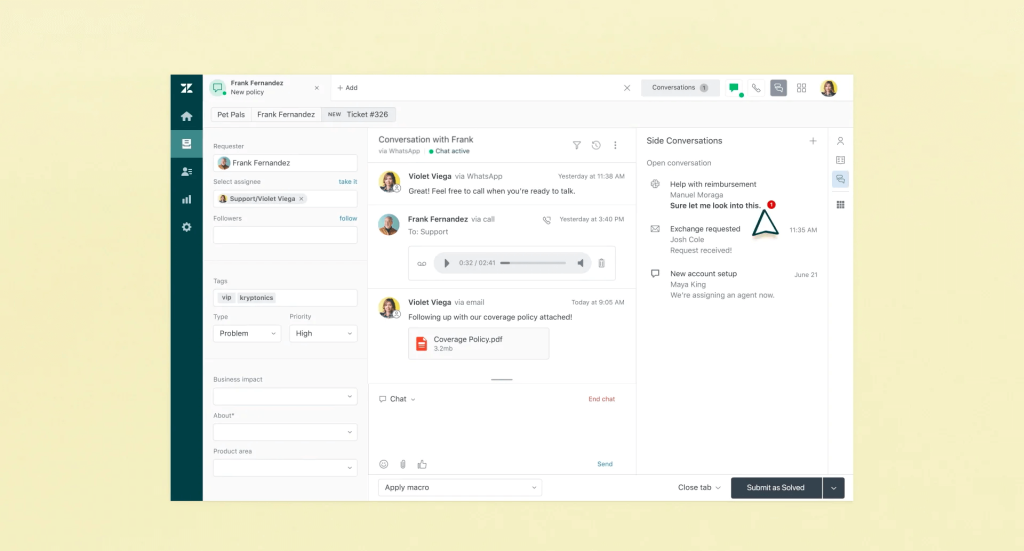
Task: Remove Support/Violet Viega assignee tag
Action: click(302, 199)
